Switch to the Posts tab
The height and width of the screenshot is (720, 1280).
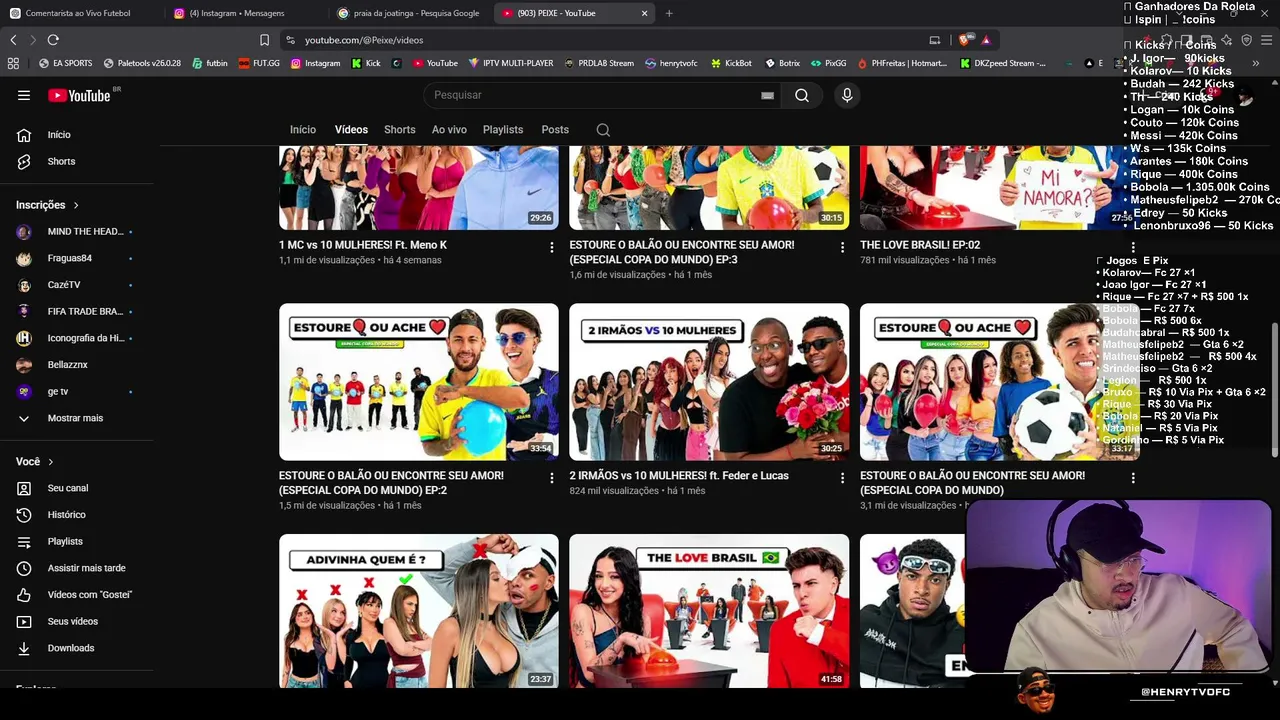[555, 130]
